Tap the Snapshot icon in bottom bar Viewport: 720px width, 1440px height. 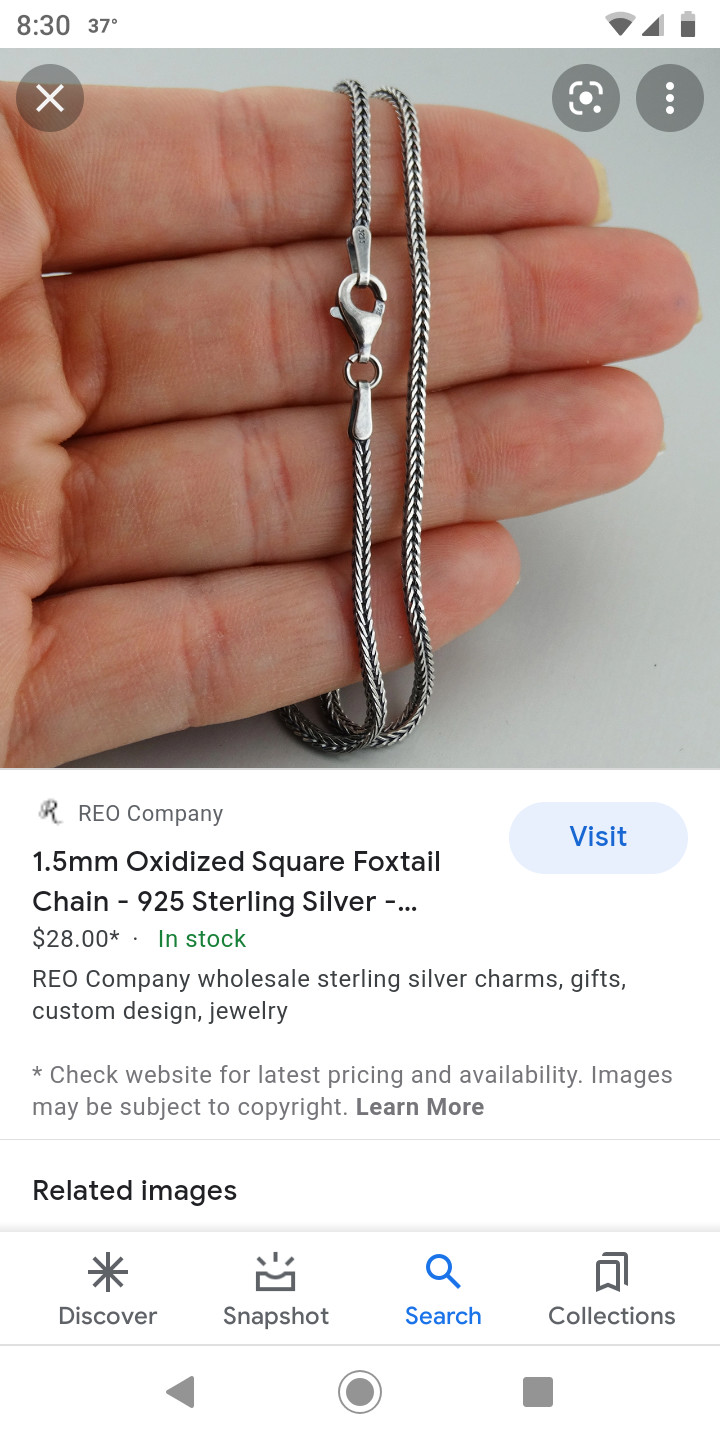(276, 1272)
